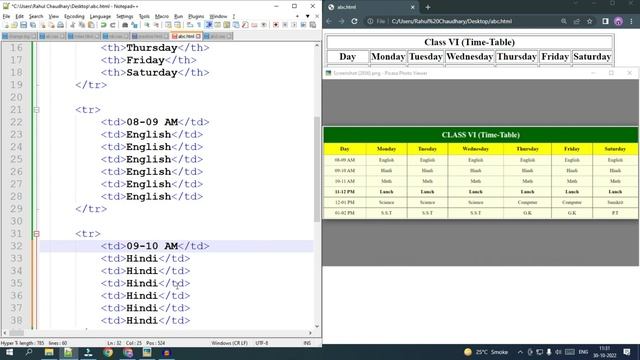Click the UTF-8 encoding in the status bar
Image resolution: width=640 pixels, height=360 pixels.
point(262,343)
